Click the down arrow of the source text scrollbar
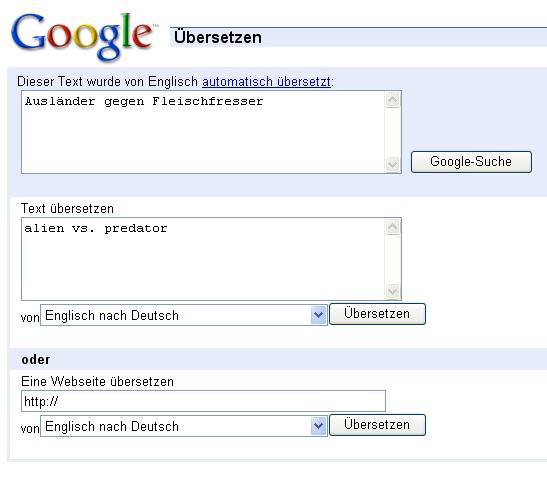Image resolution: width=547 pixels, height=477 pixels. 393,291
